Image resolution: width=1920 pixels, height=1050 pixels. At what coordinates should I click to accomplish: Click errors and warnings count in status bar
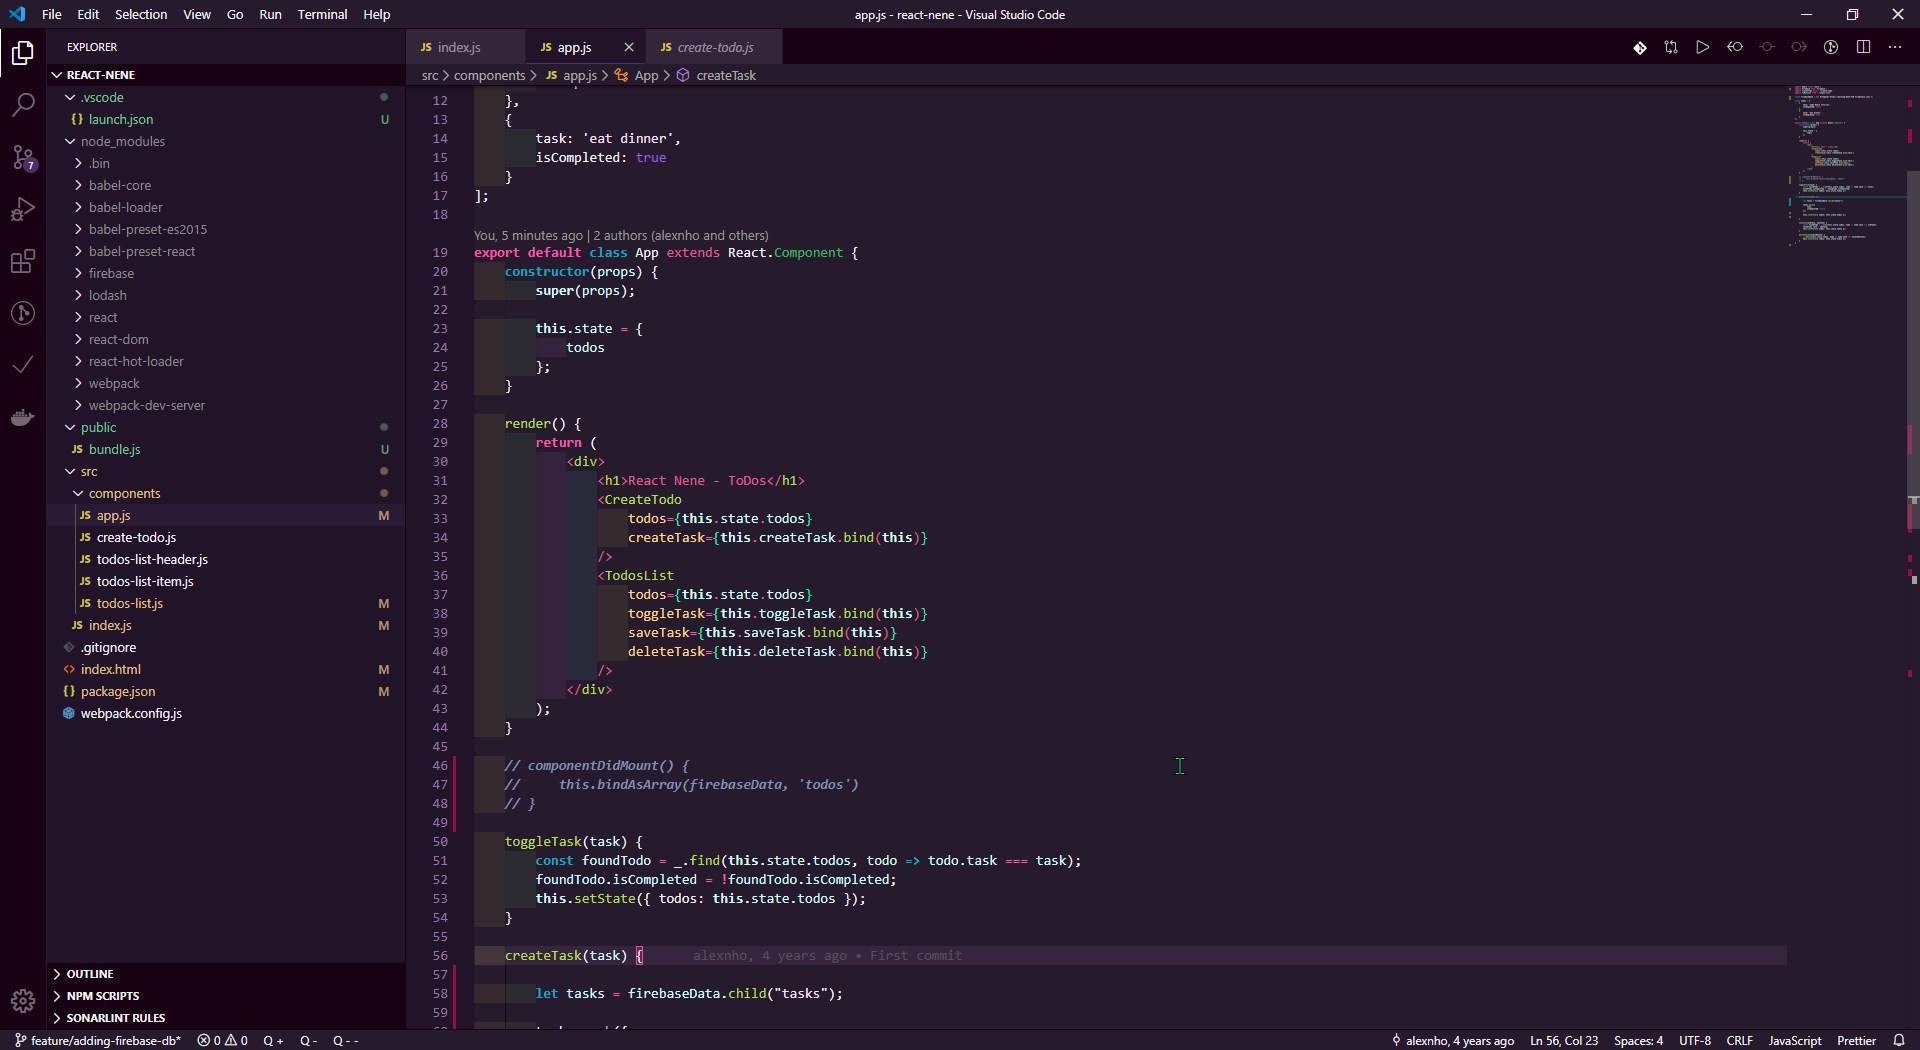(x=222, y=1040)
